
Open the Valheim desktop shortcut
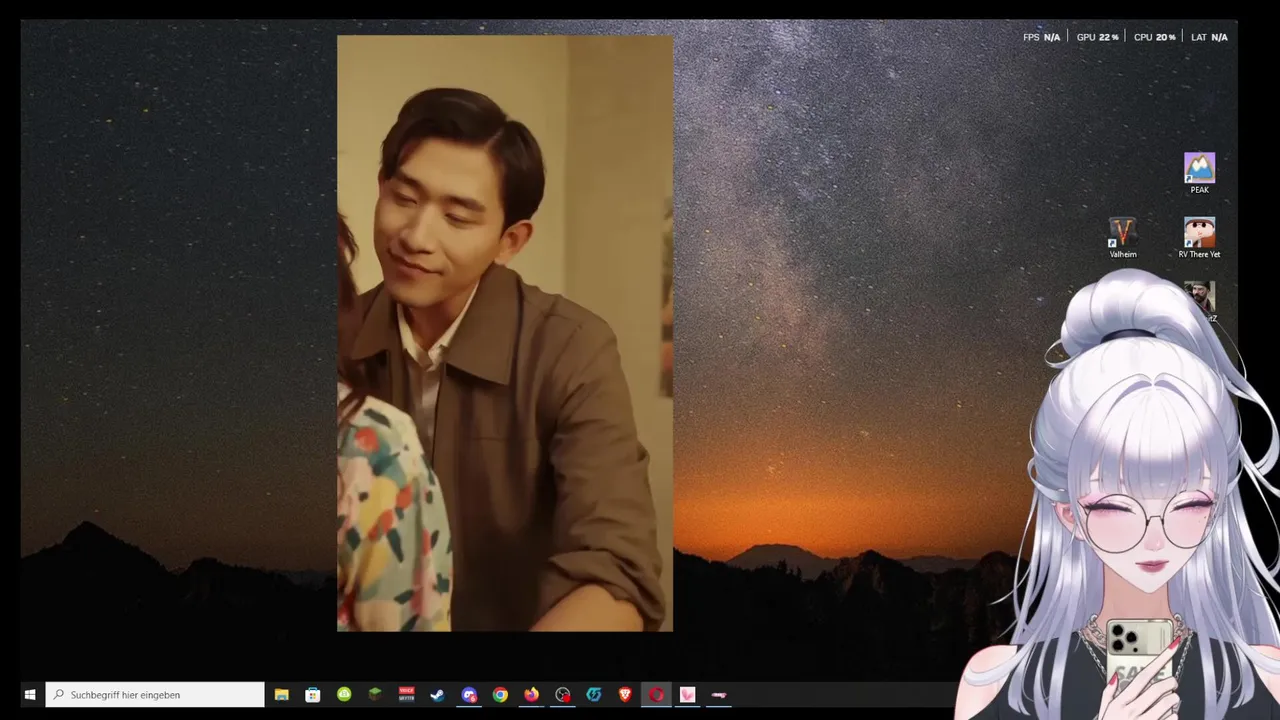click(x=1123, y=238)
